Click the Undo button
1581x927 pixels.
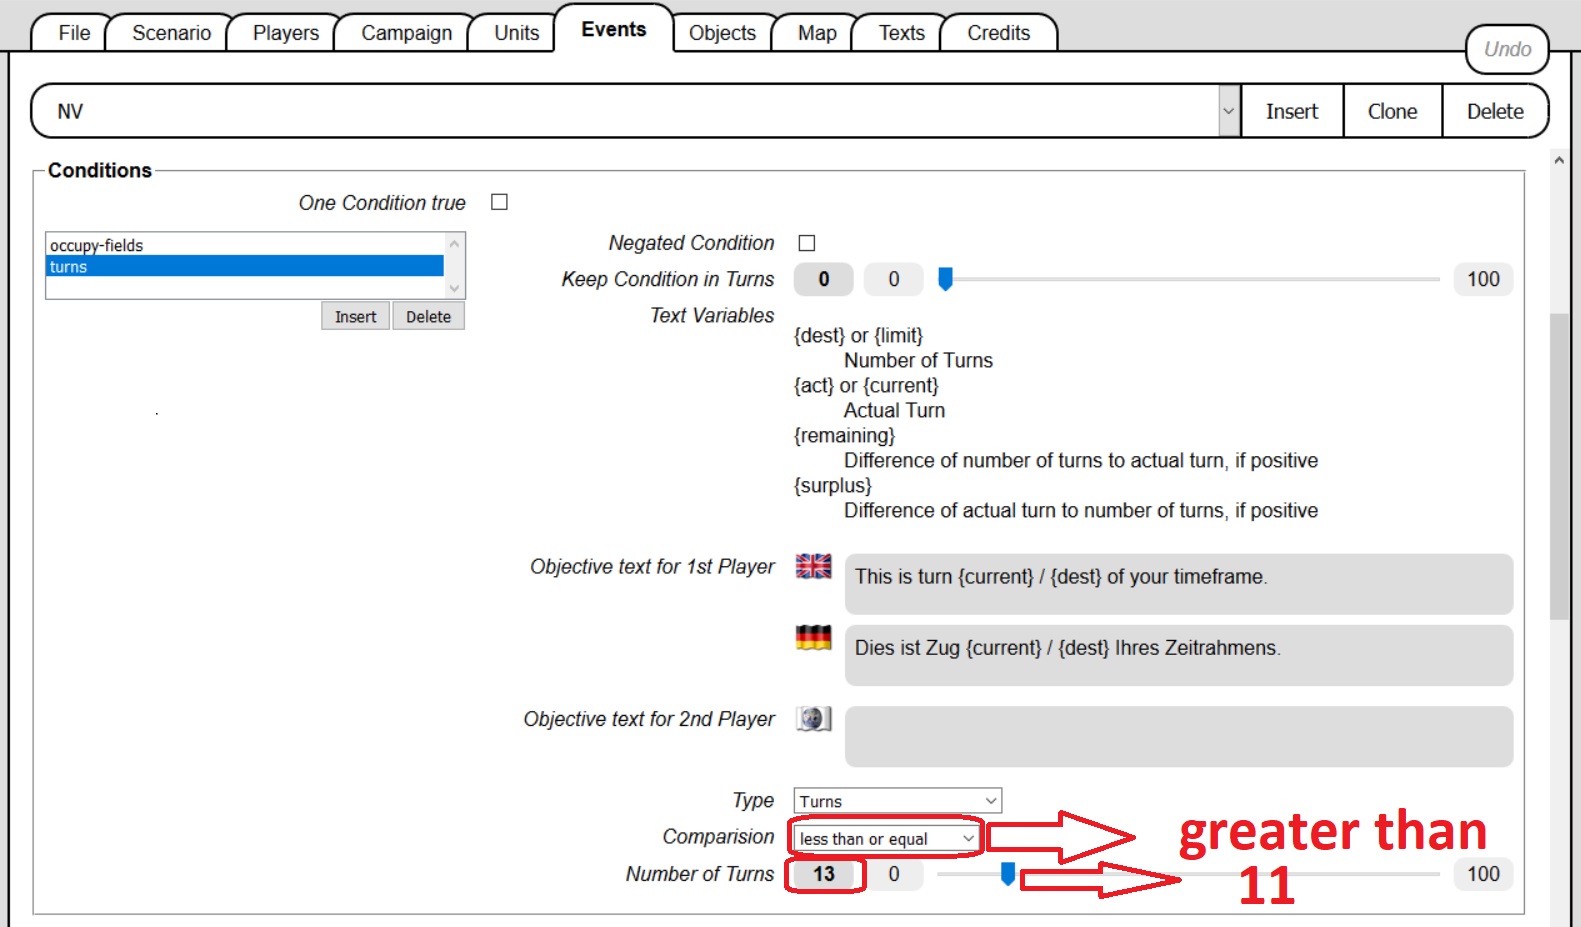(1507, 49)
